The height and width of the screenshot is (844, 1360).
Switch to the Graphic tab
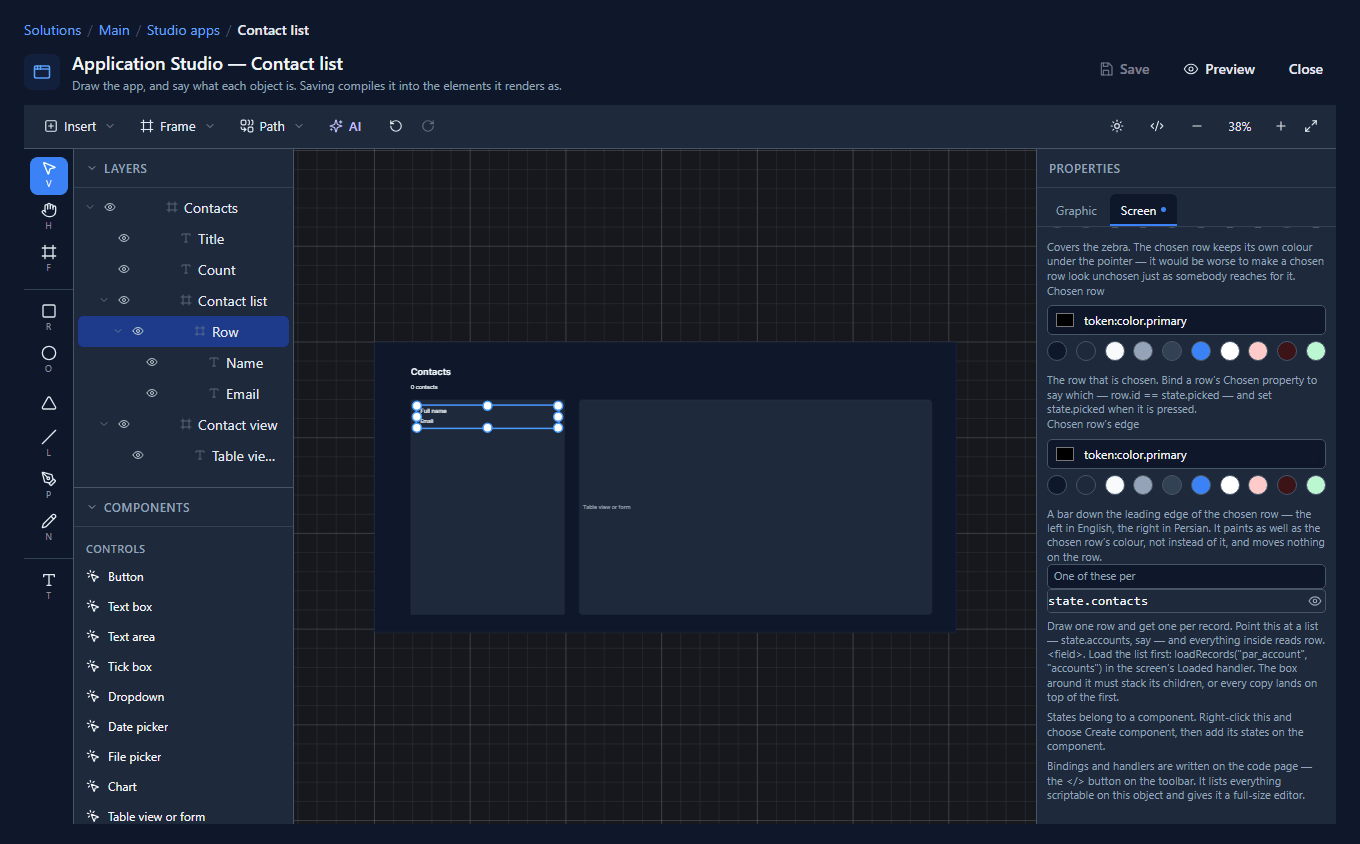(1076, 211)
